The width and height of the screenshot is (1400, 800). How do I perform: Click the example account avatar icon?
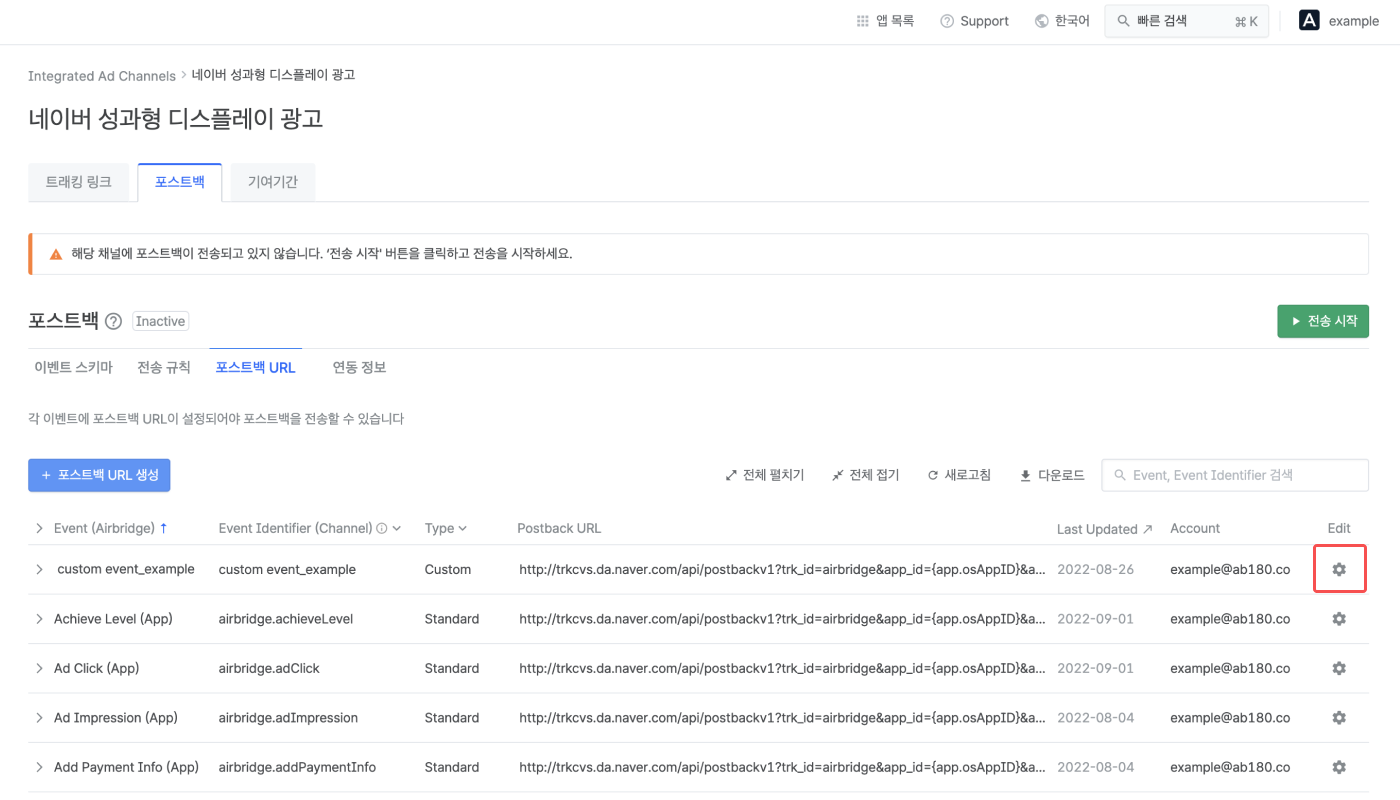click(1309, 20)
